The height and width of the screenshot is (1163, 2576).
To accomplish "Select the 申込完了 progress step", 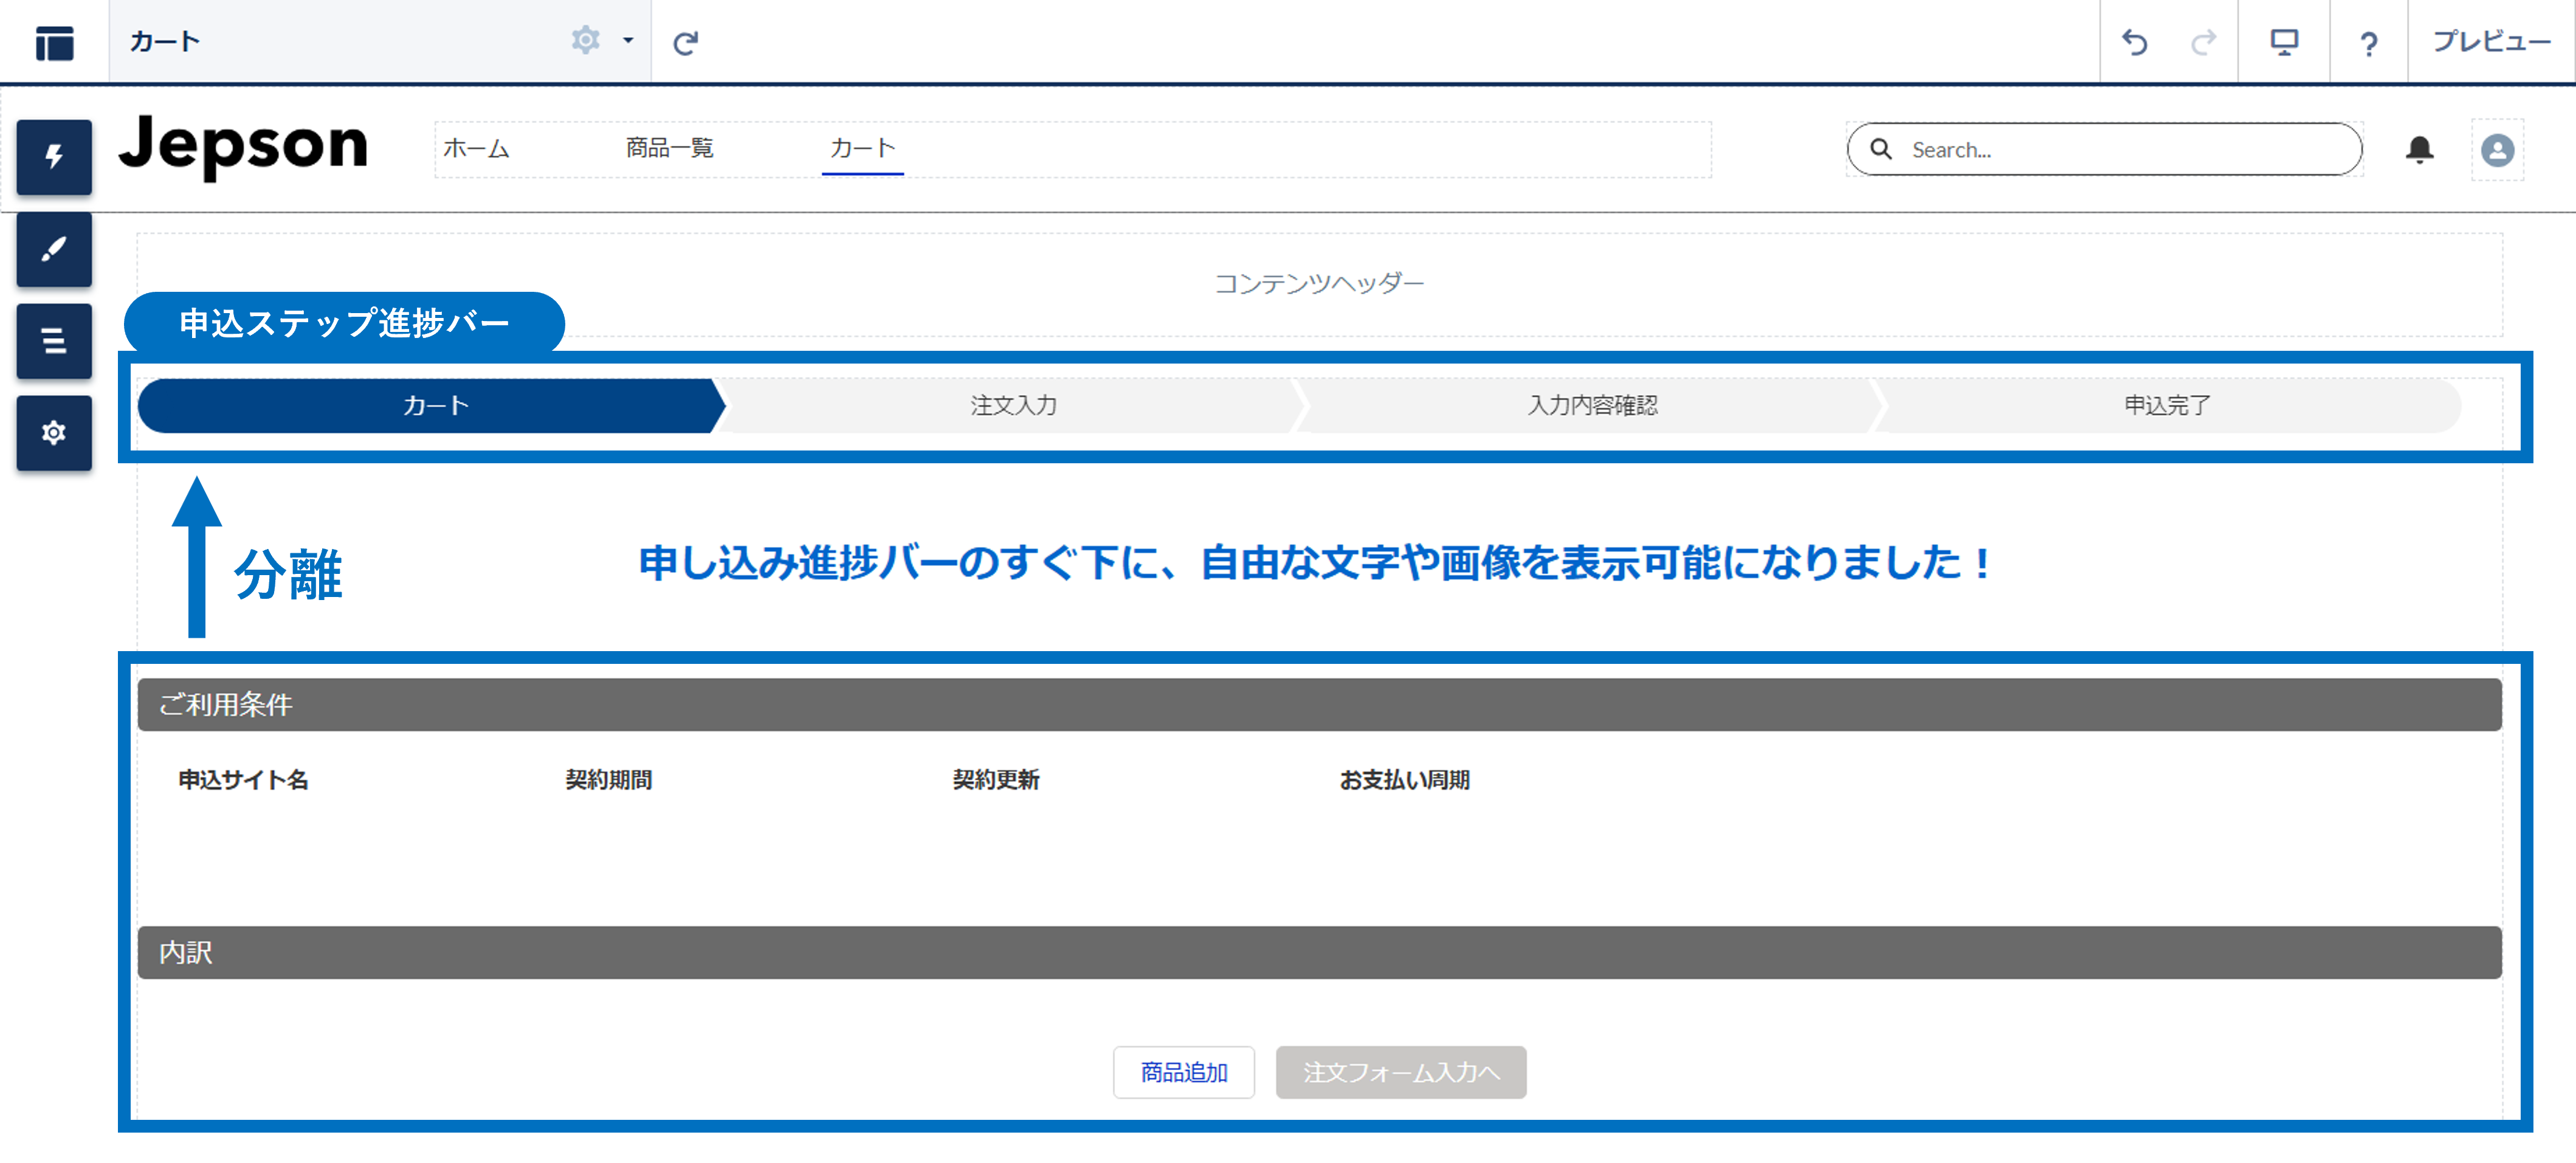I will (2167, 405).
